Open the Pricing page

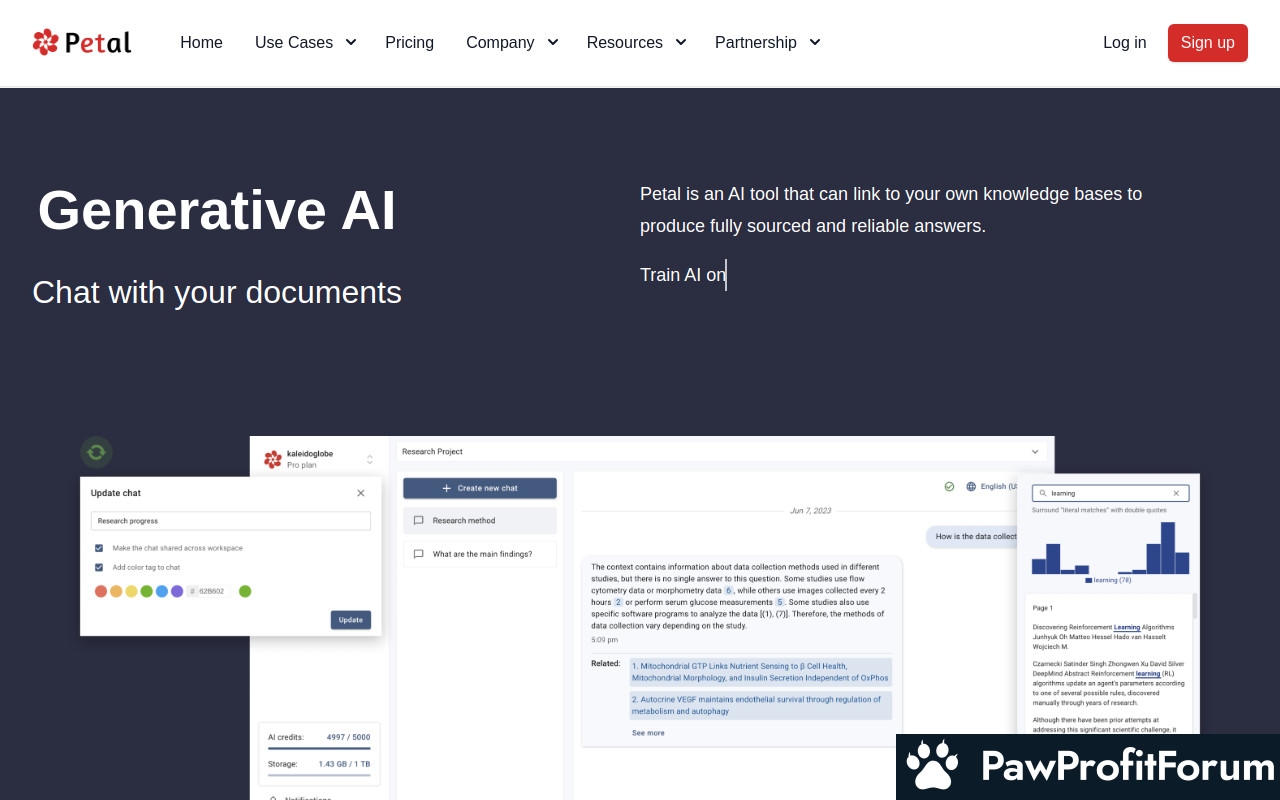pos(409,42)
